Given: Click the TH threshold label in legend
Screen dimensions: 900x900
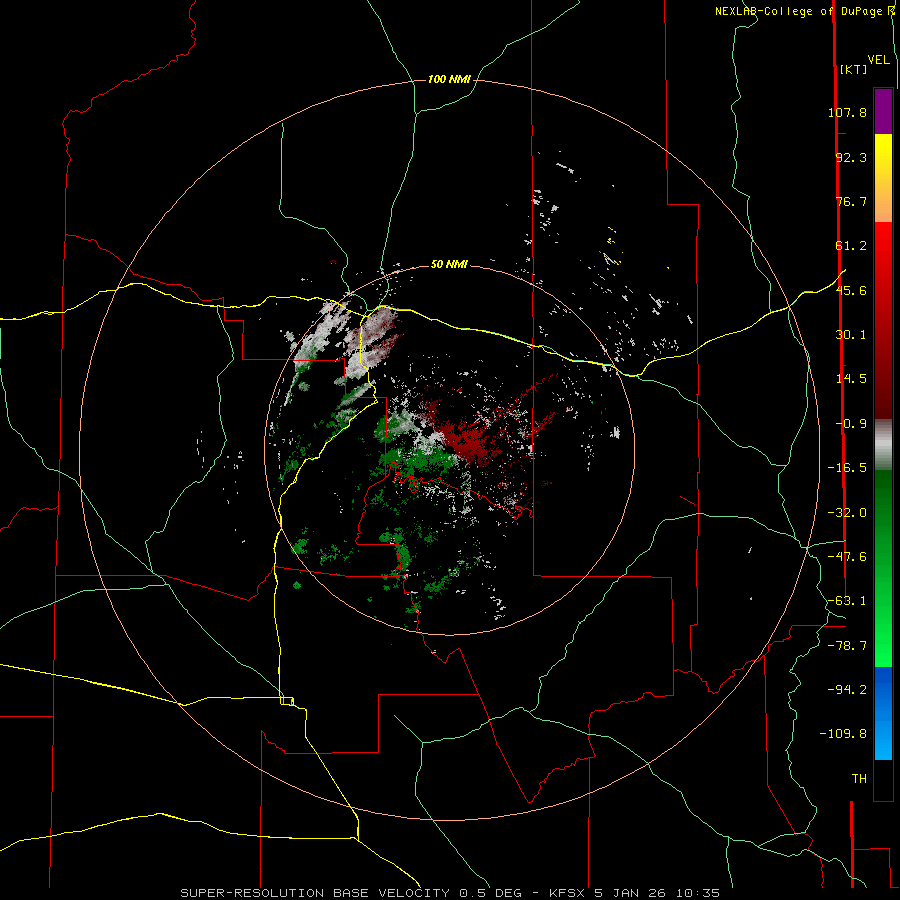Looking at the screenshot, I should 859,779.
